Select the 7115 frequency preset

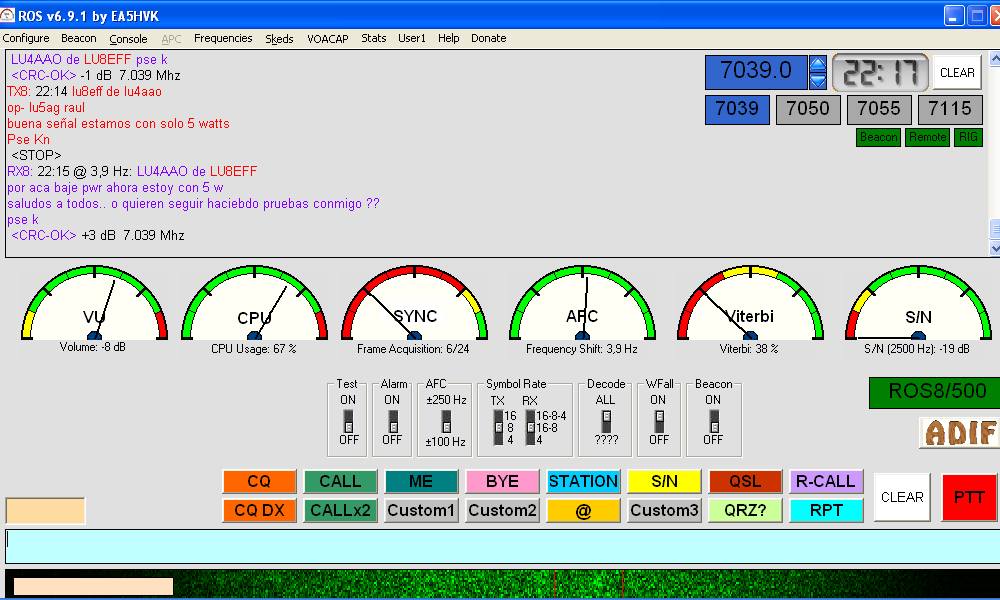950,109
